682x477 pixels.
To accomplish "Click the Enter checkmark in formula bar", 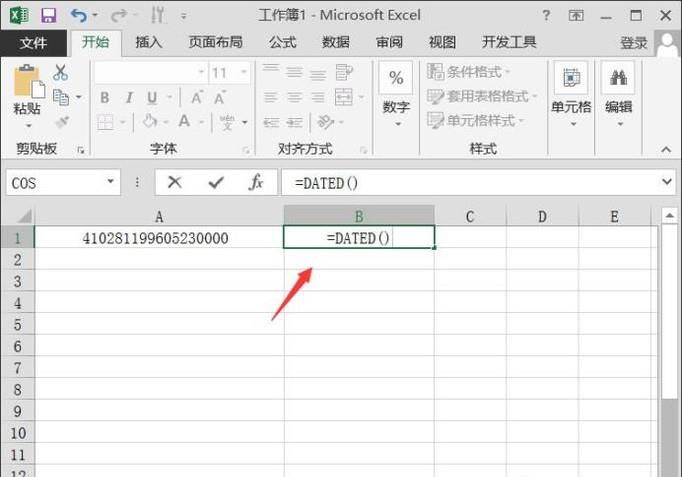I will pyautogui.click(x=216, y=183).
